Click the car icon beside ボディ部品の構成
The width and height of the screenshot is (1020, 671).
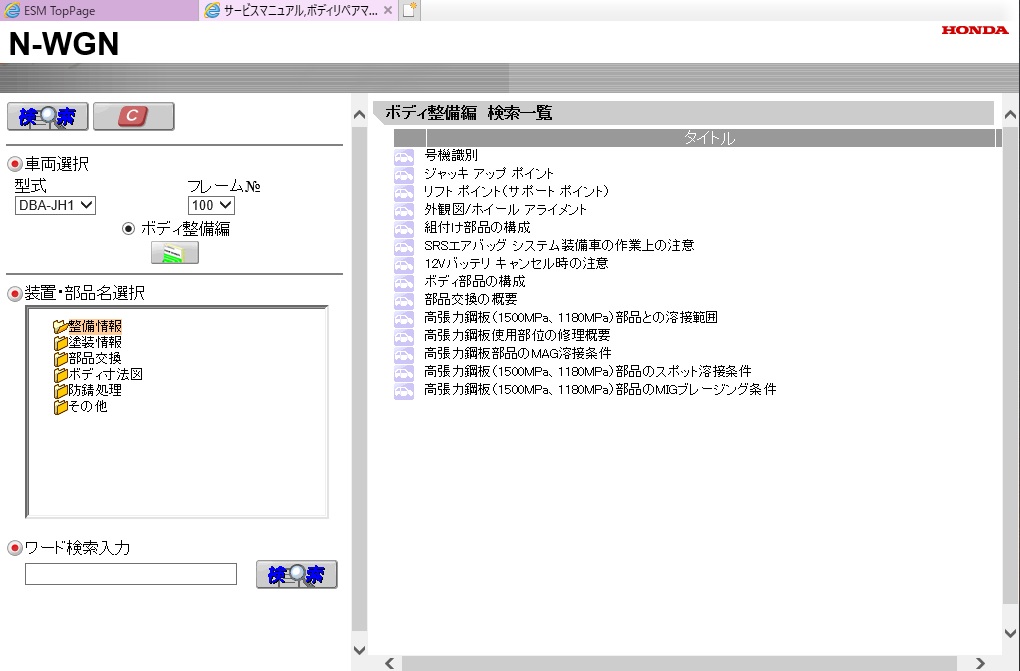(404, 283)
